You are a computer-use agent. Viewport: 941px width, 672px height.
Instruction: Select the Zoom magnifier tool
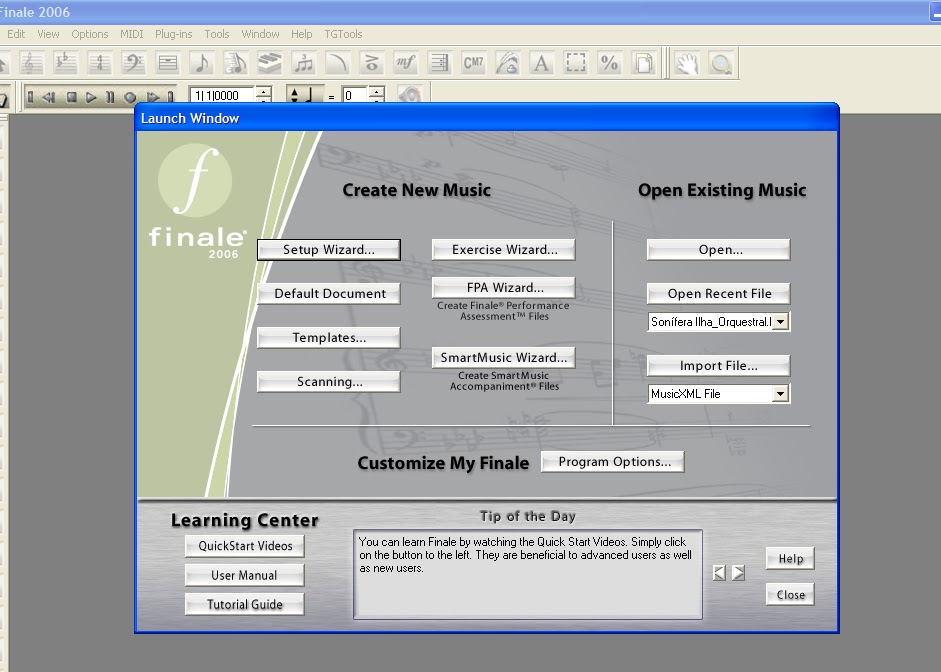(x=721, y=63)
